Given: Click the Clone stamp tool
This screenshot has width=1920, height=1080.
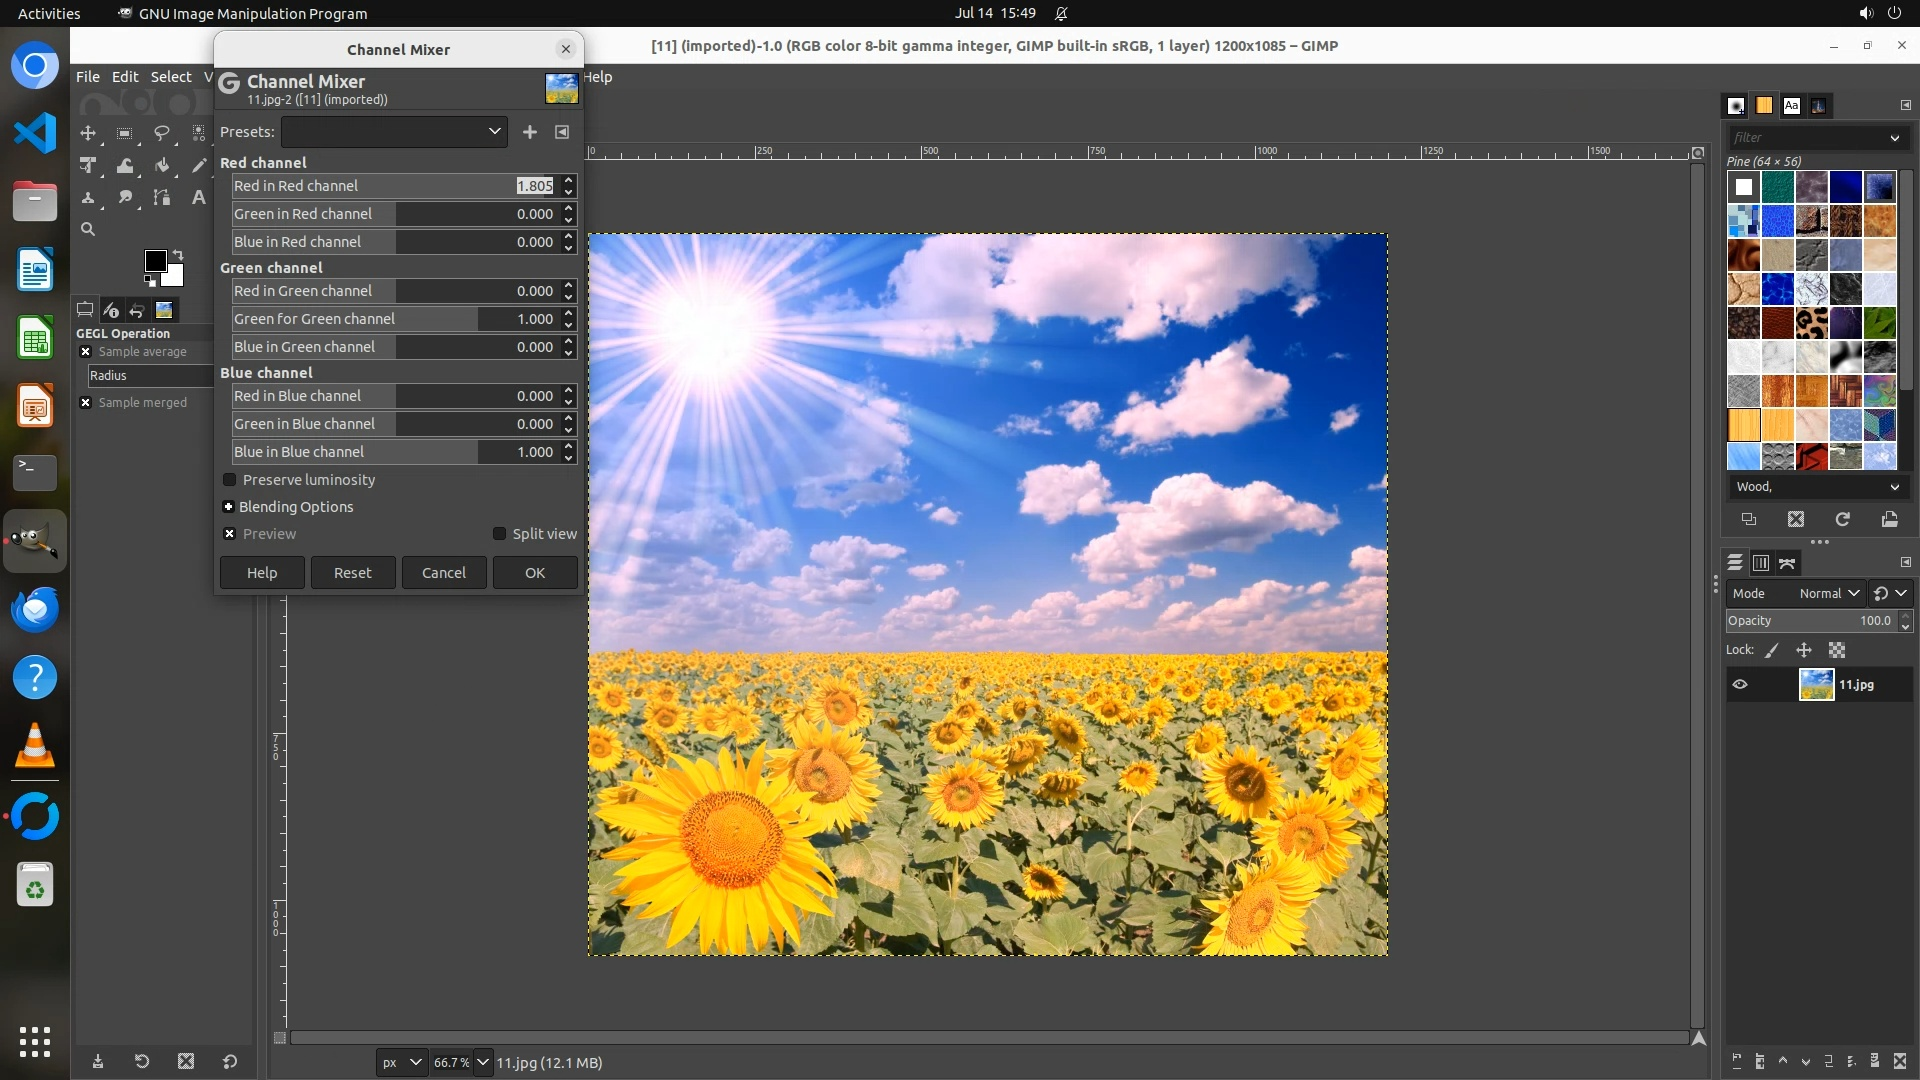Looking at the screenshot, I should pos(88,198).
